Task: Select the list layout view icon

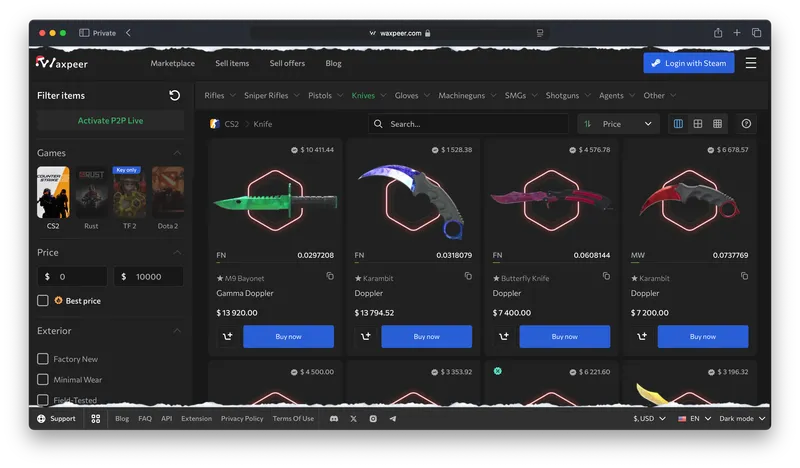Action: 678,124
